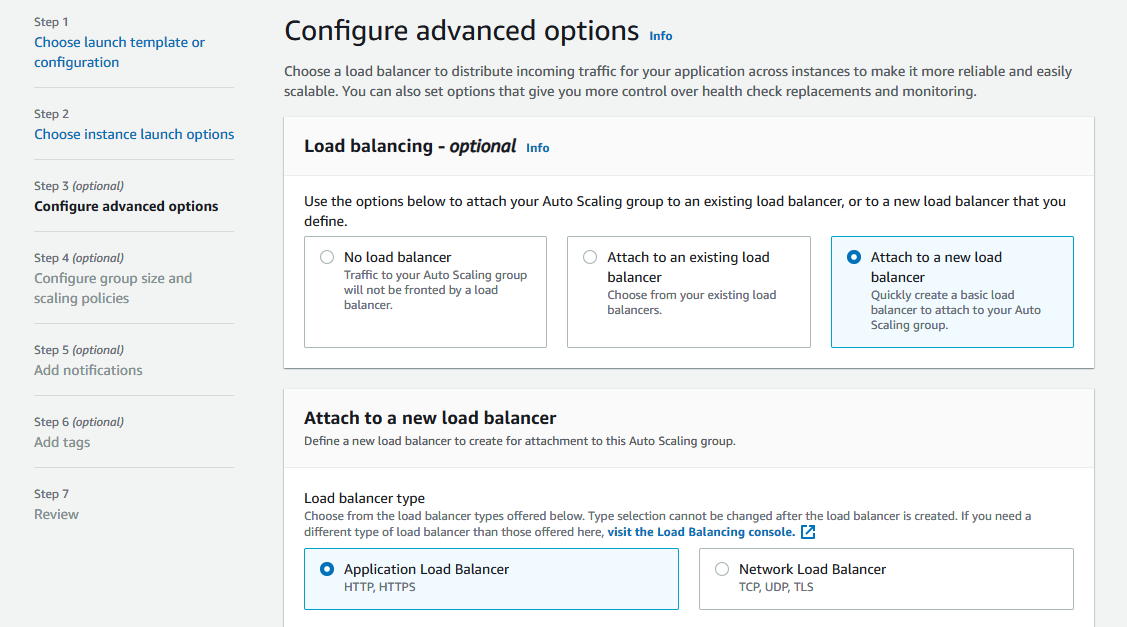Select Network Load Balancer type
Image resolution: width=1127 pixels, height=627 pixels.
(x=722, y=569)
